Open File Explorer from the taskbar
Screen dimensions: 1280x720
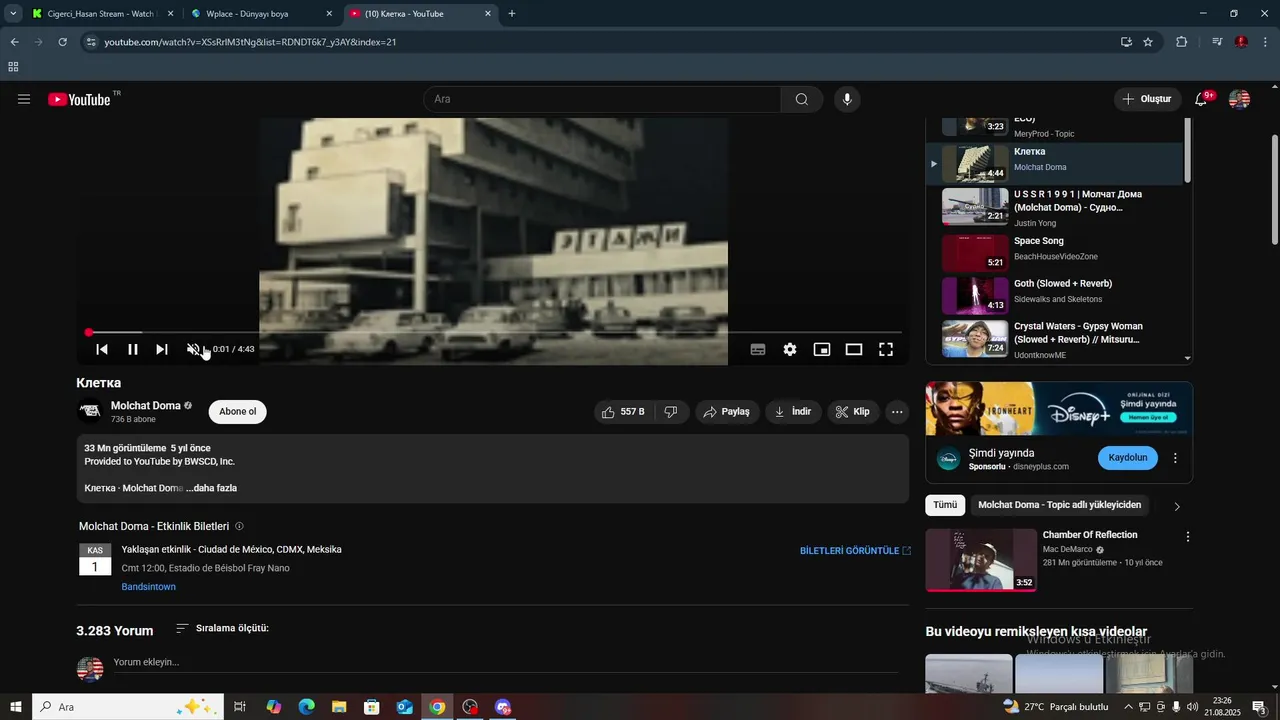tap(339, 707)
